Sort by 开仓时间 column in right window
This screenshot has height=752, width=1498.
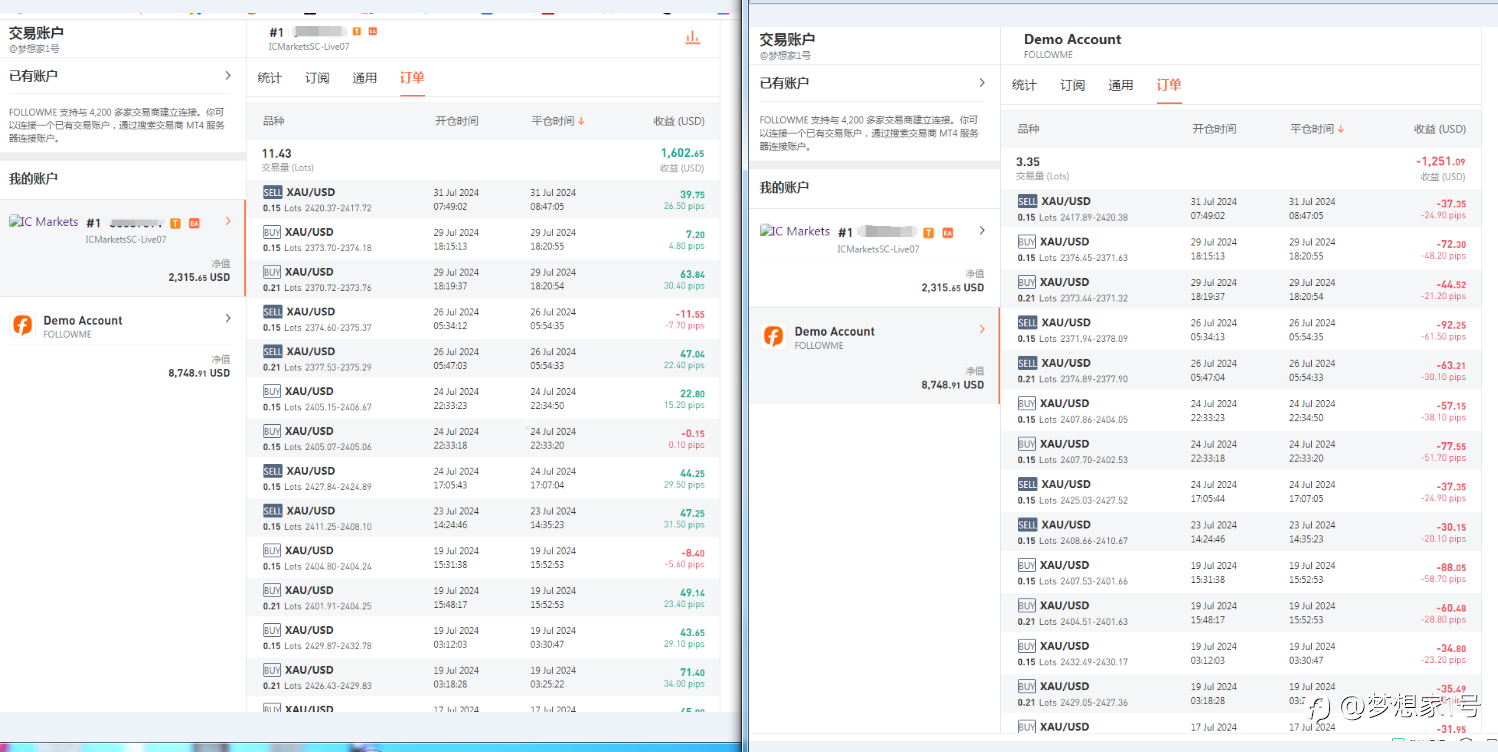tap(1214, 129)
